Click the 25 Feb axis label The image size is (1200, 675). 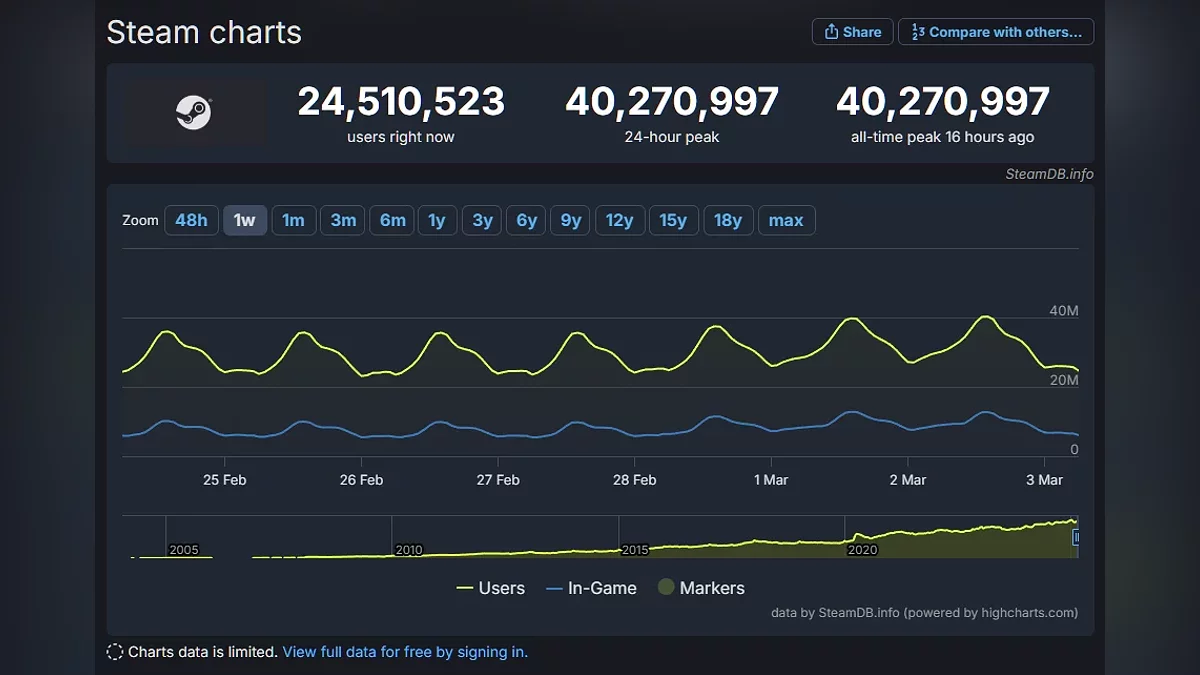click(x=224, y=480)
